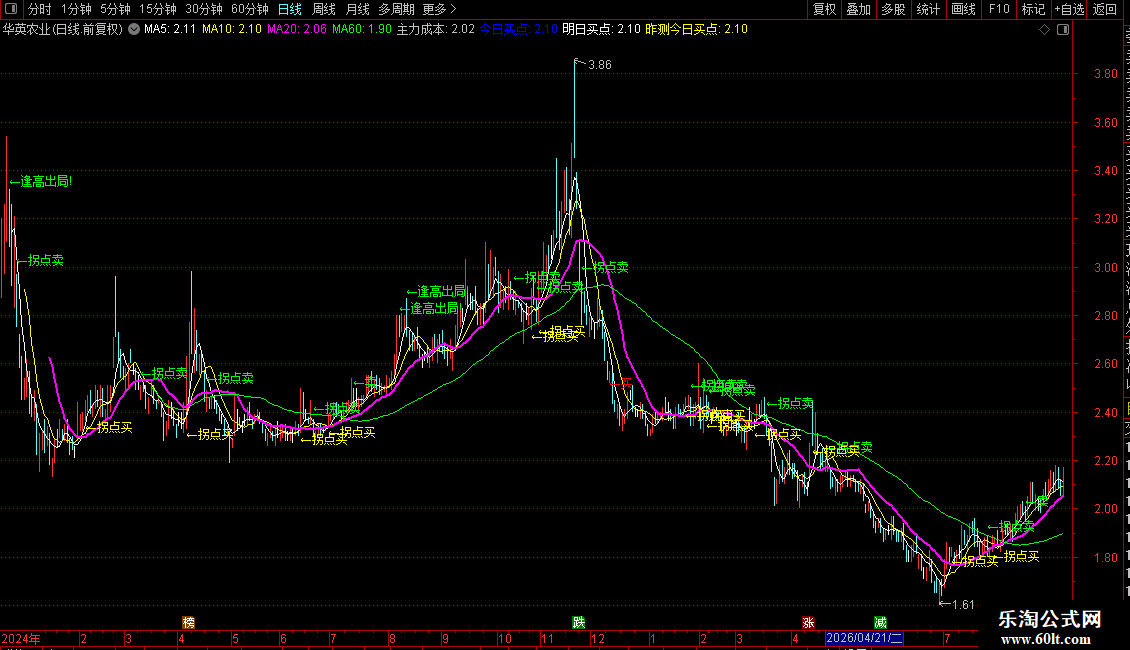Click the diamond marker icon above chart
The width and height of the screenshot is (1130, 650).
(x=1044, y=30)
